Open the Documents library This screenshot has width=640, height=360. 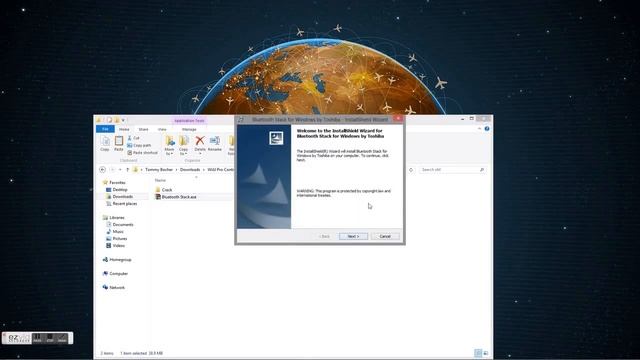pos(120,224)
